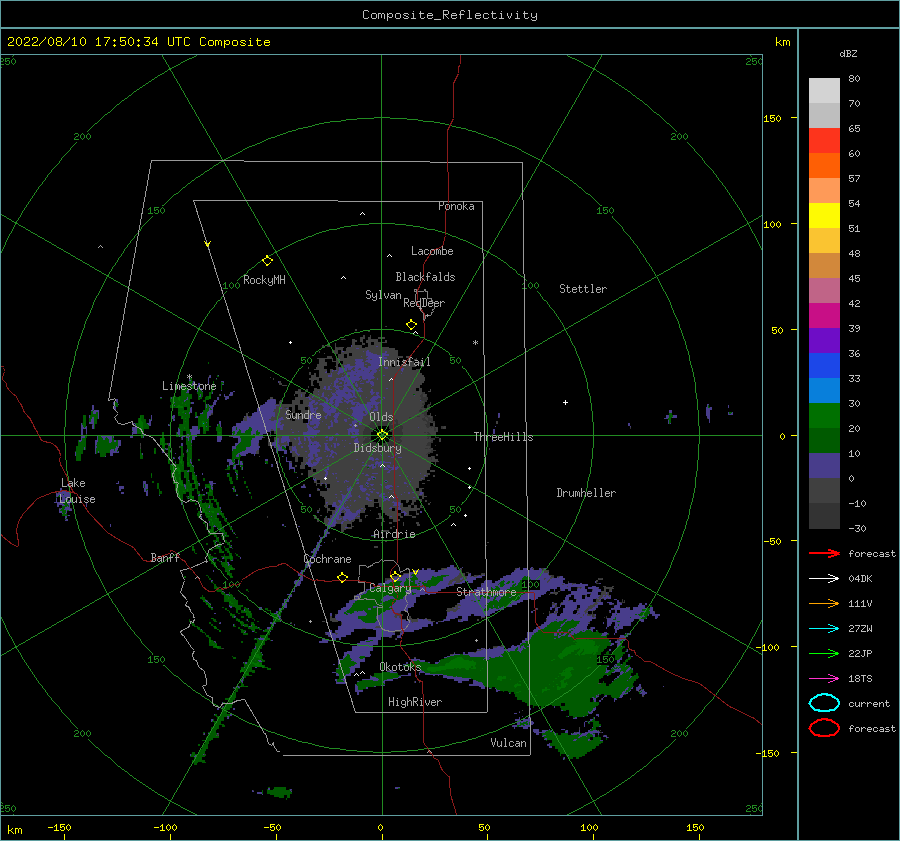Click the Ponoka city label
The height and width of the screenshot is (841, 900).
click(456, 206)
